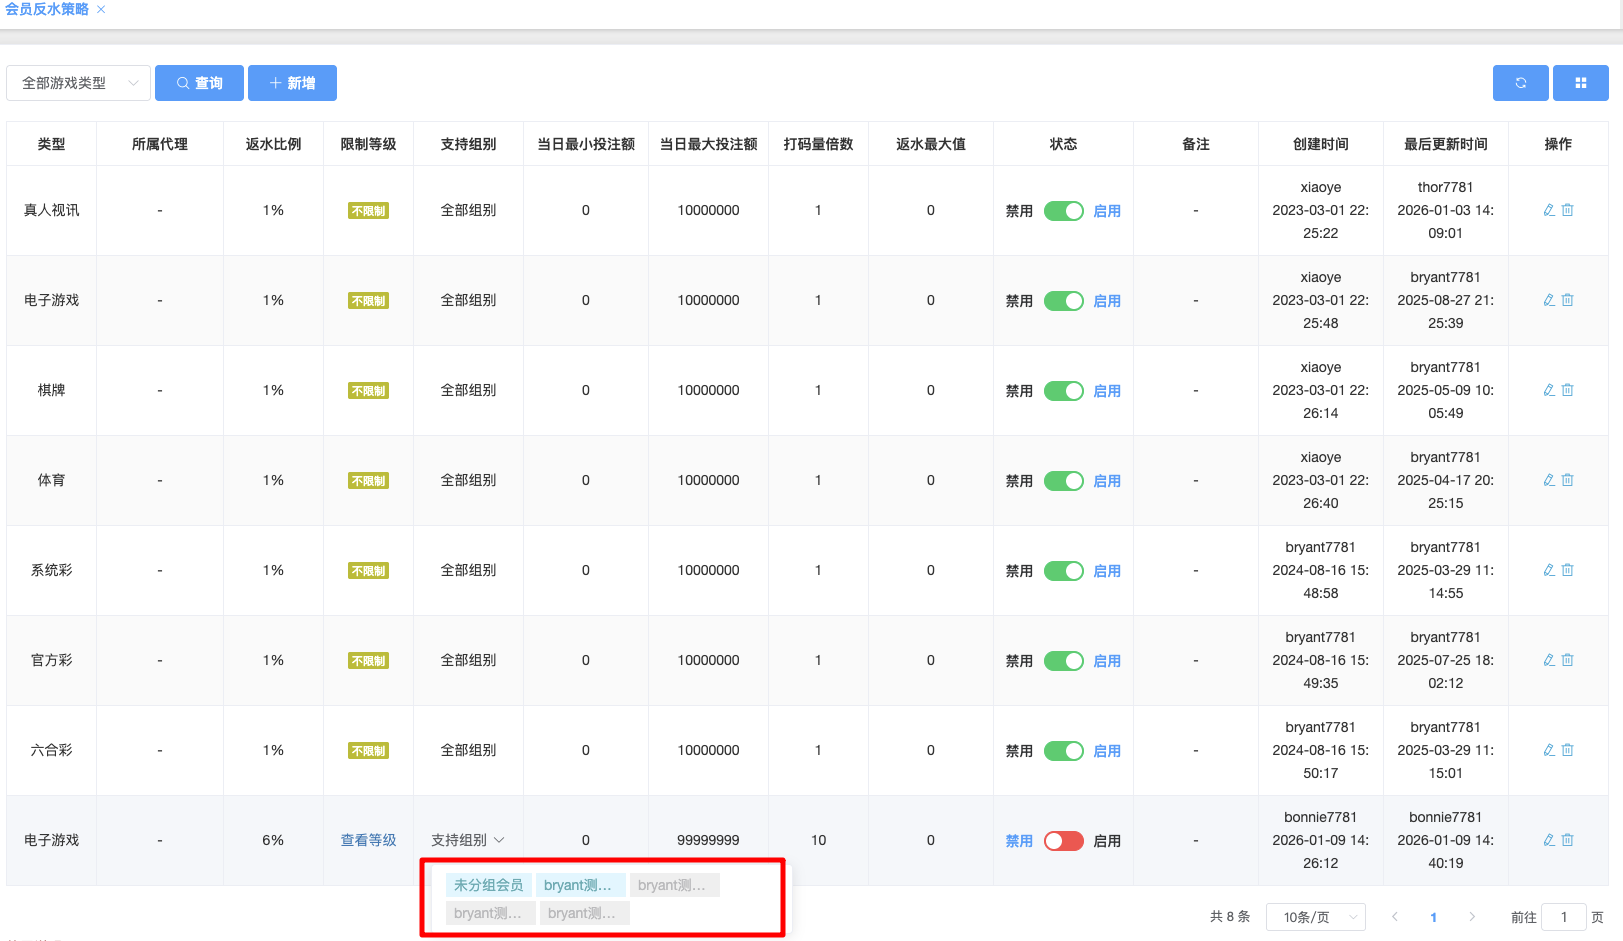Click the grid column settings icon
The image size is (1623, 941).
point(1580,83)
